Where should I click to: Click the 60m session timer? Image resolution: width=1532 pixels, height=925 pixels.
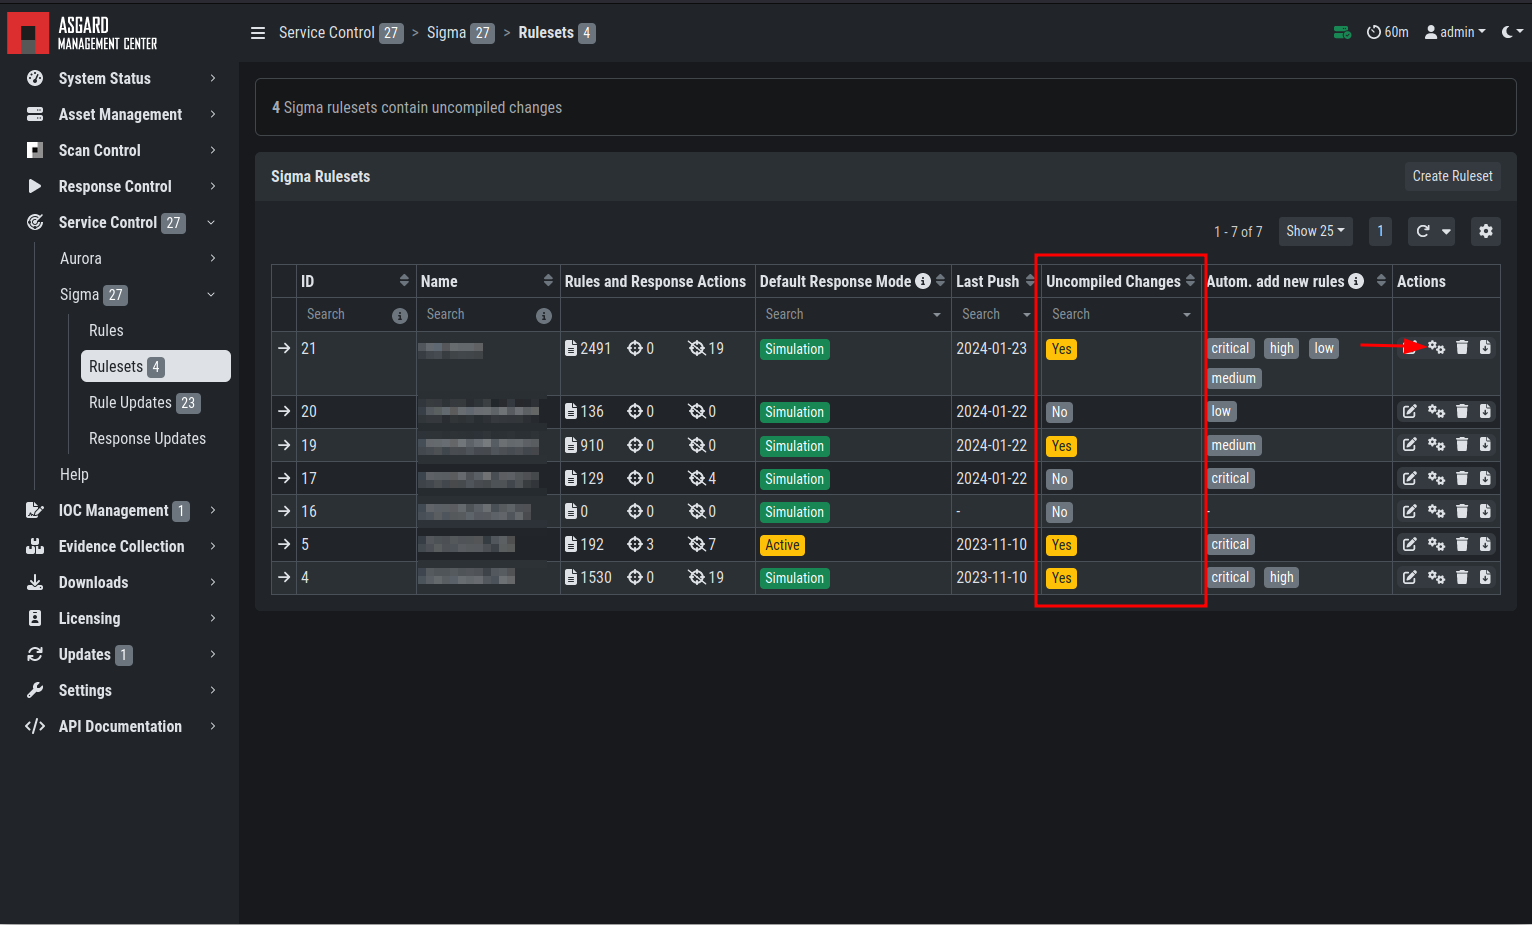[x=1388, y=33]
